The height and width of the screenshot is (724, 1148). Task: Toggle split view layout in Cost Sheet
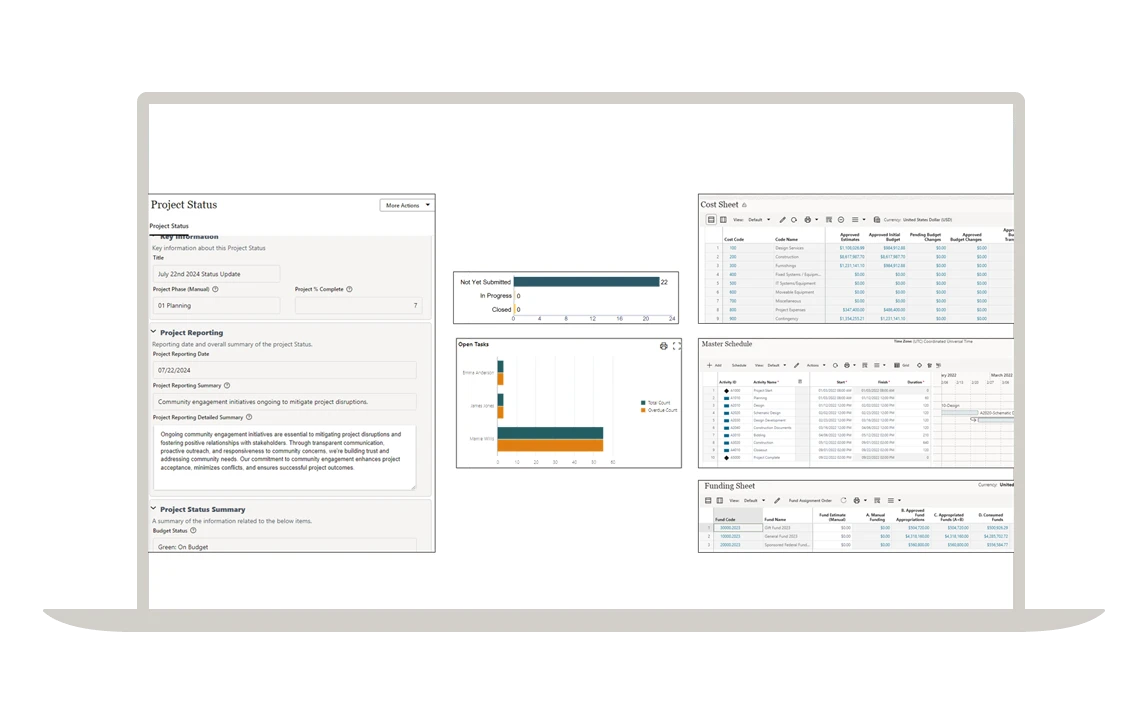pyautogui.click(x=722, y=220)
